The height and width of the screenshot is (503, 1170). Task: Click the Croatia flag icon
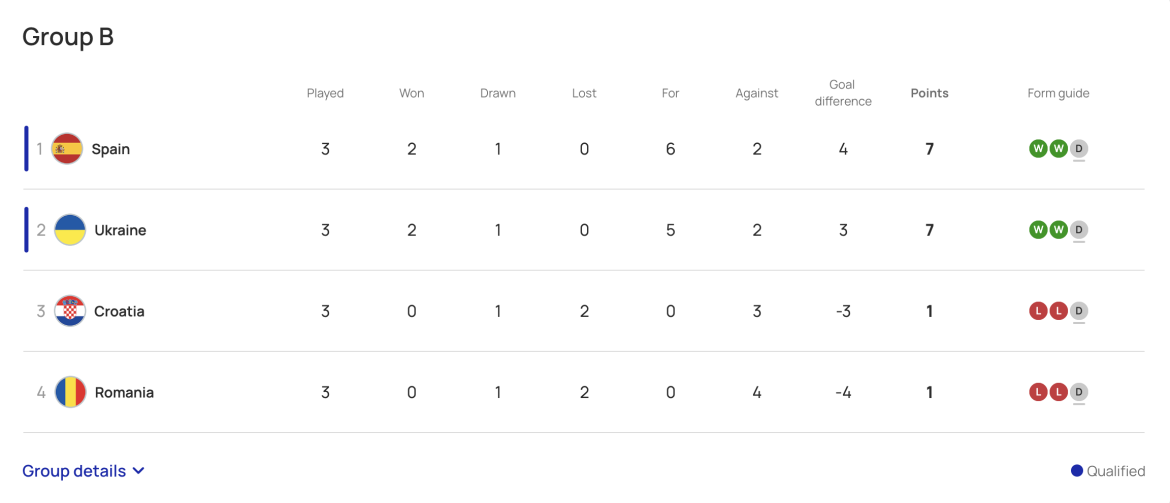[70, 311]
